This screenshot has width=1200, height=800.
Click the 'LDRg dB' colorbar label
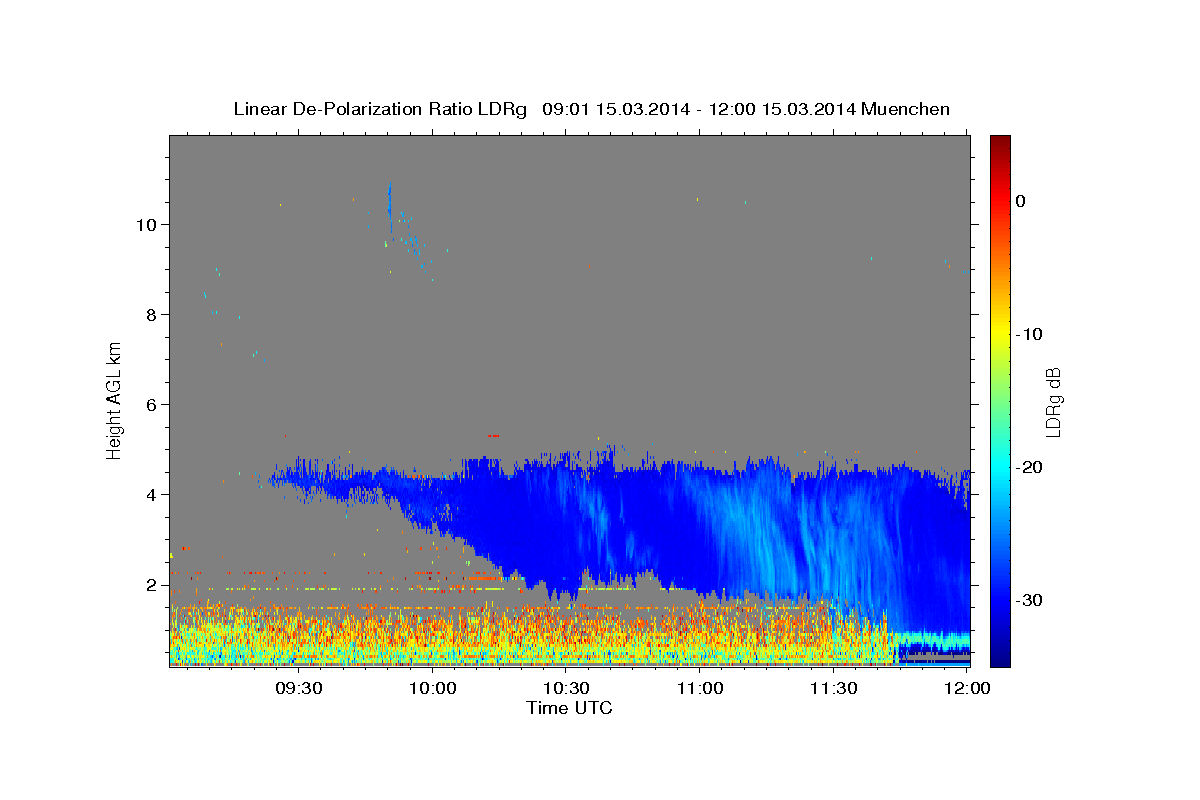[1052, 401]
